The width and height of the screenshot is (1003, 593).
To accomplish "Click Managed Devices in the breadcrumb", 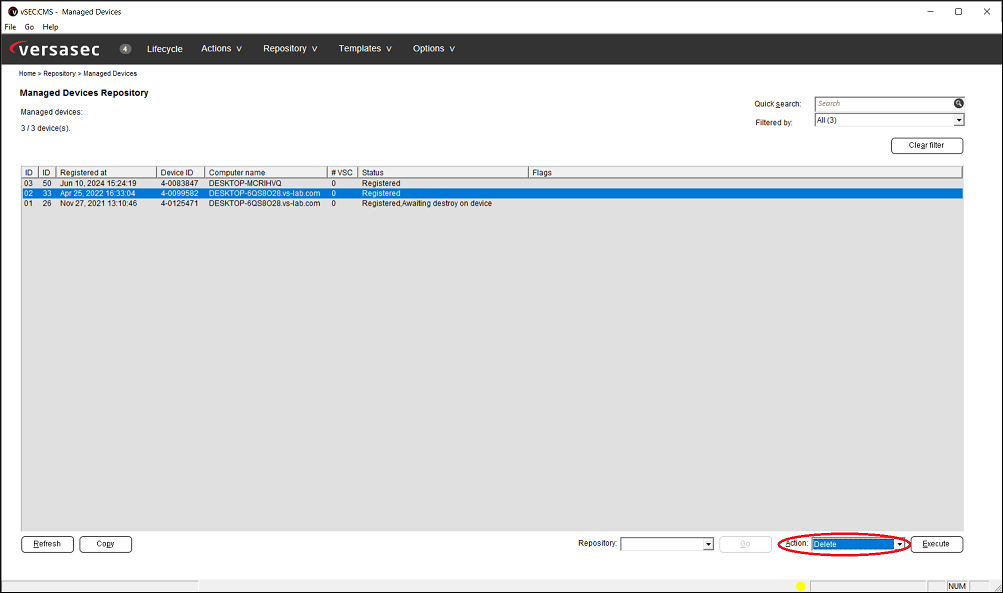I will pos(110,74).
